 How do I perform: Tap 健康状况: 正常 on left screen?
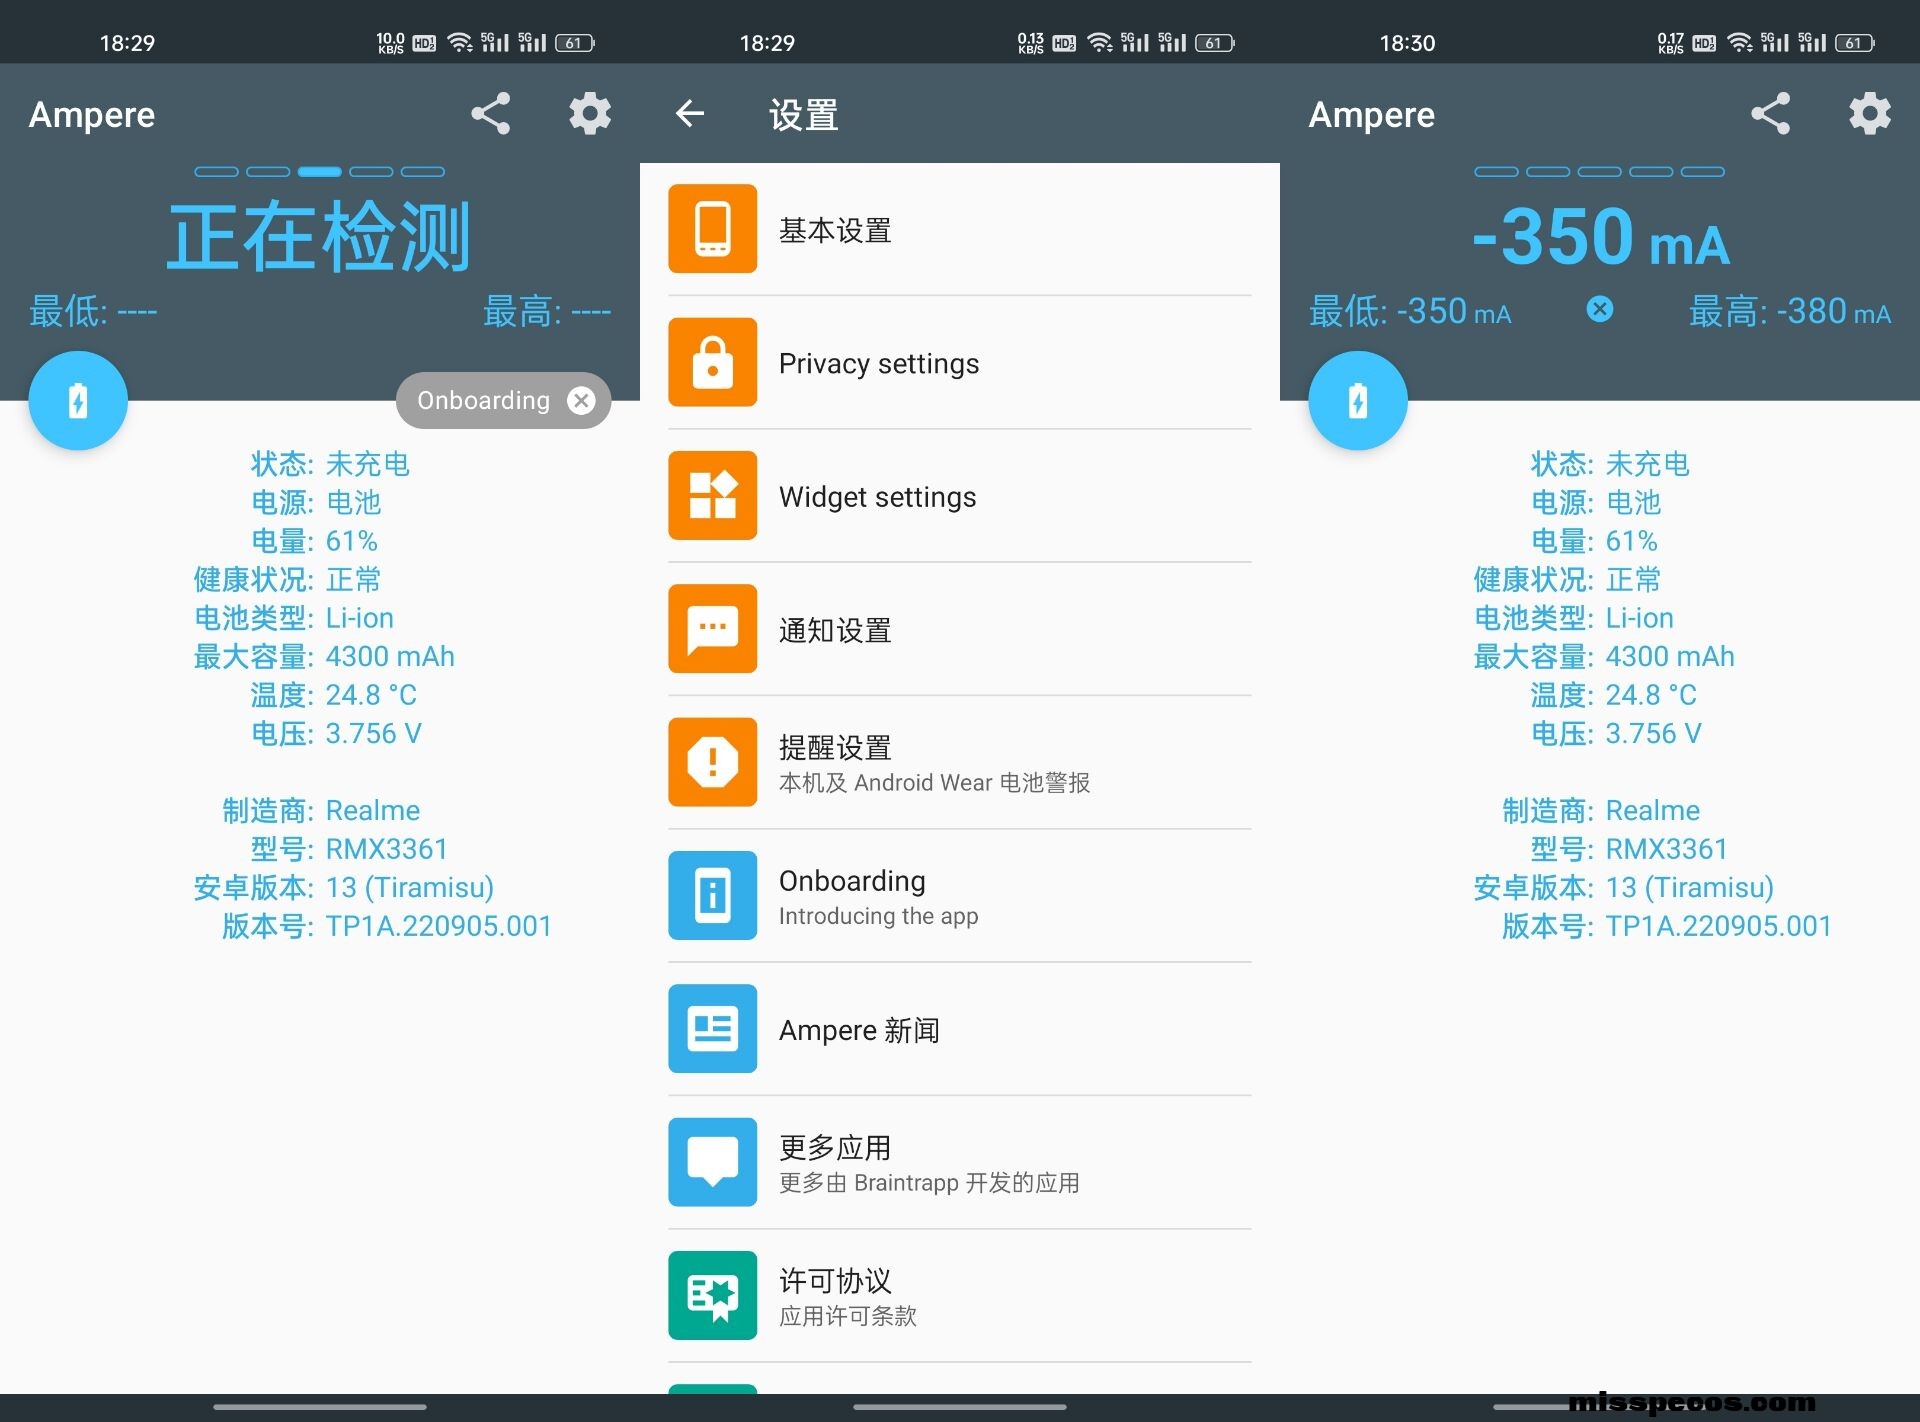[x=287, y=580]
